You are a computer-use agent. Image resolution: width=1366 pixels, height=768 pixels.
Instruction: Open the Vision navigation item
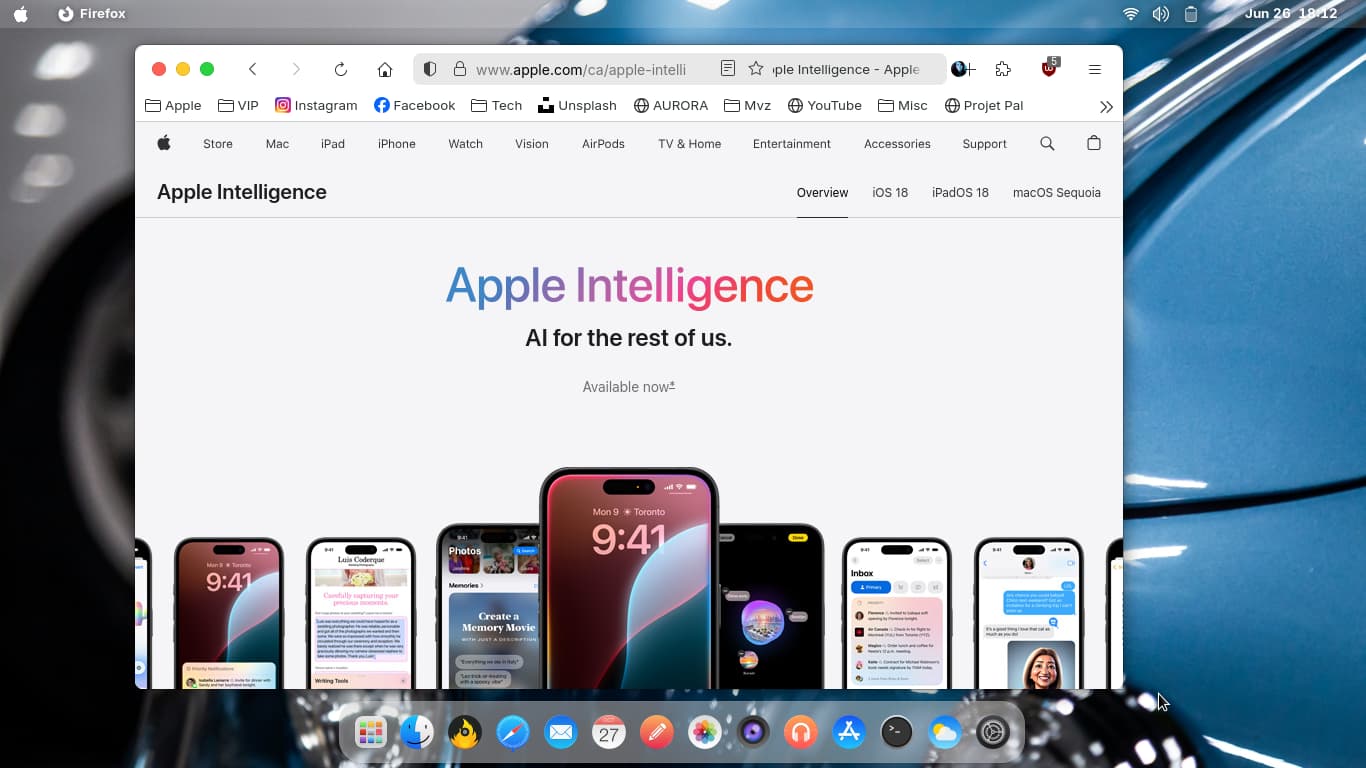[x=532, y=144]
